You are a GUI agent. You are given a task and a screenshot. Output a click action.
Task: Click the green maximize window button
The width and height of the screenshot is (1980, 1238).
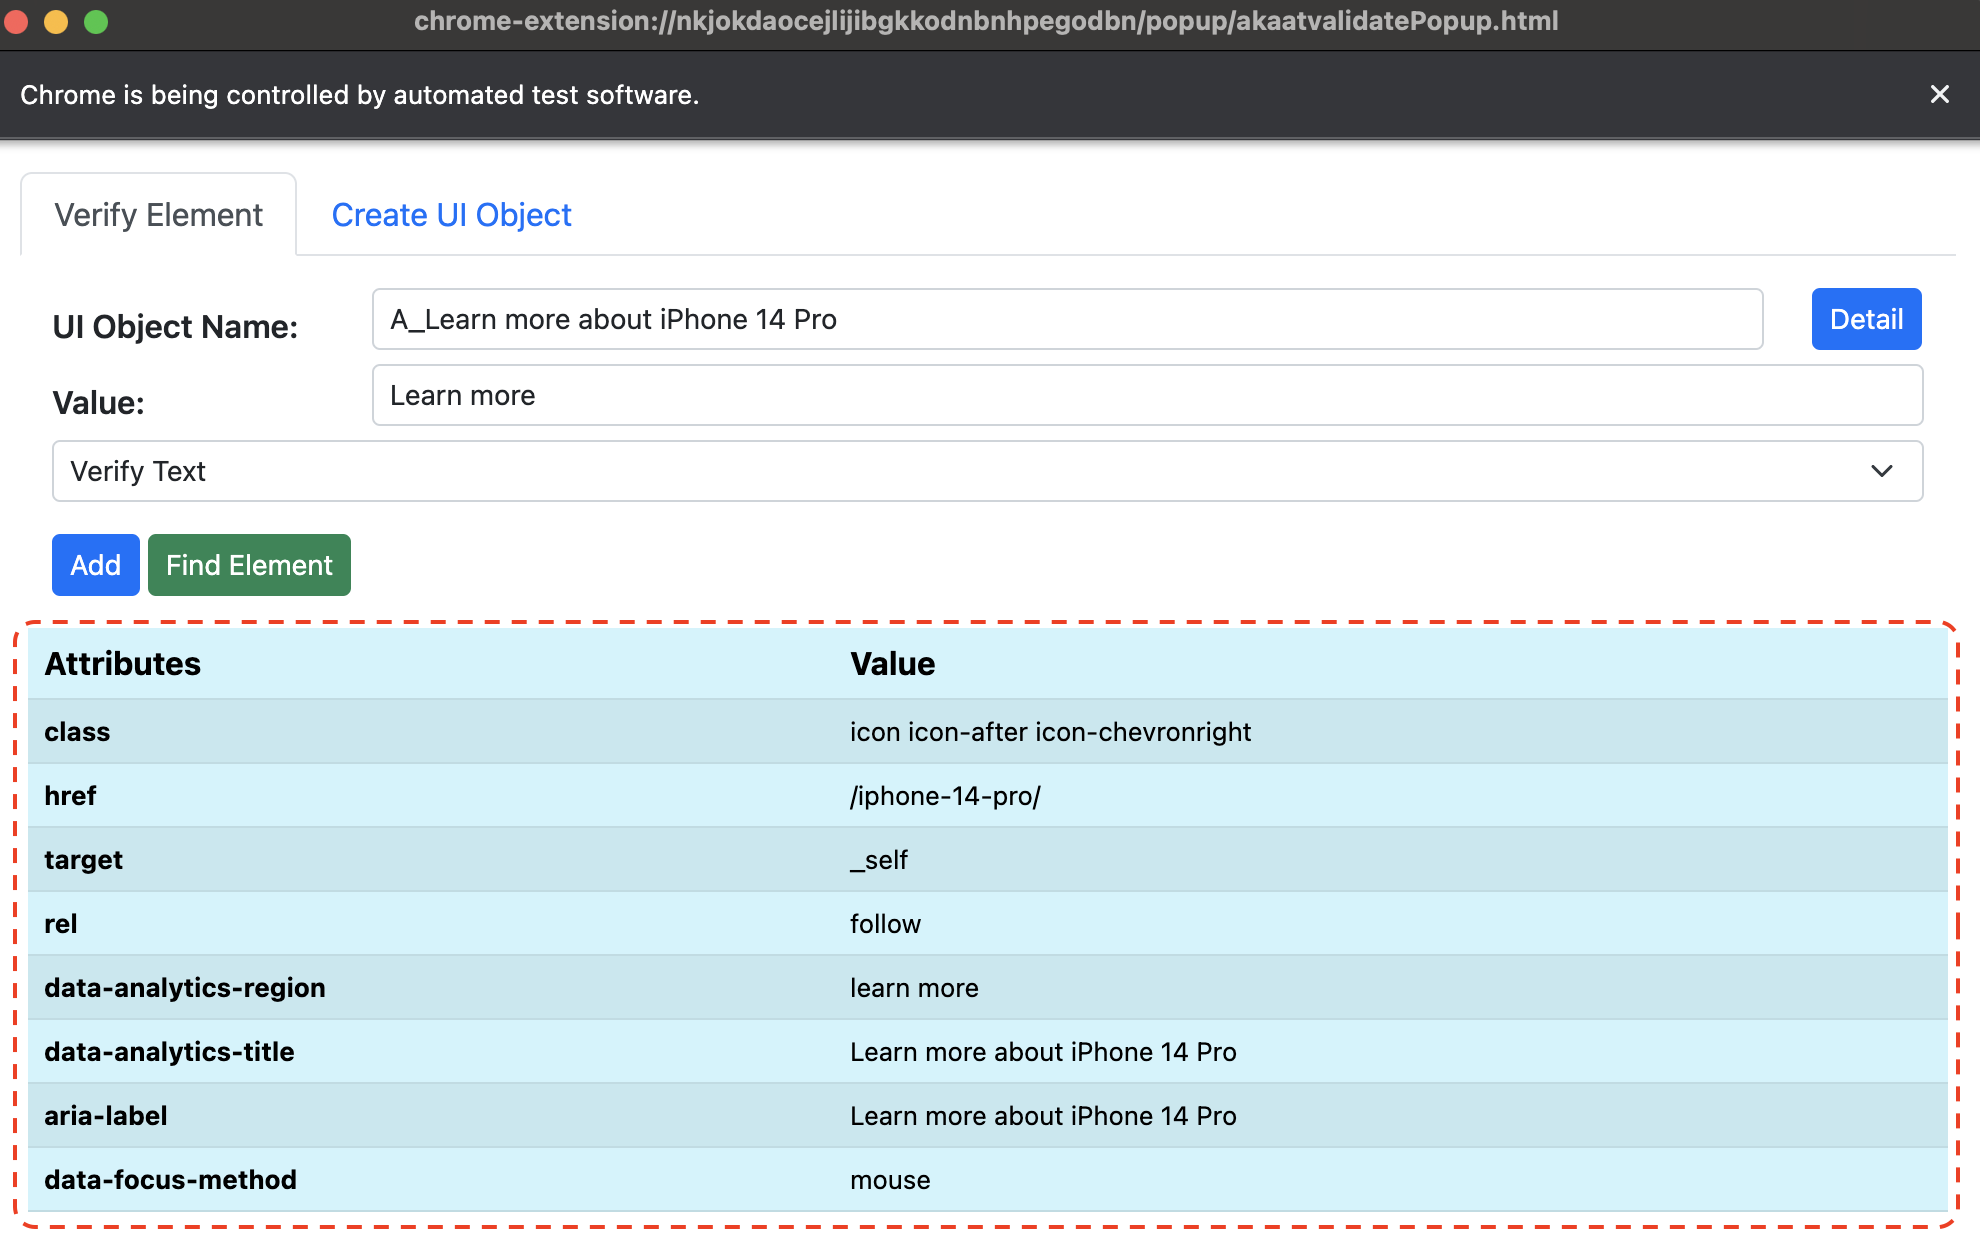pos(96,21)
